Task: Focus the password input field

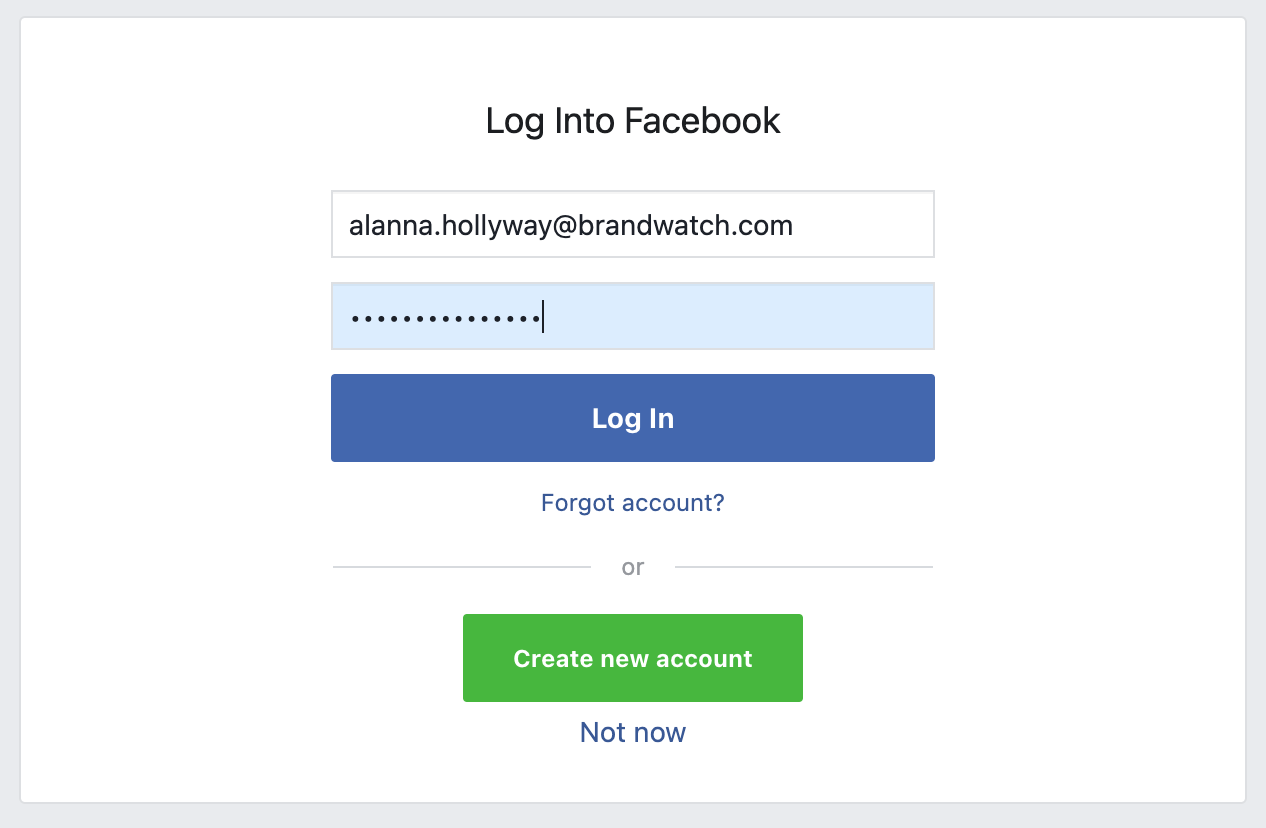Action: coord(632,317)
